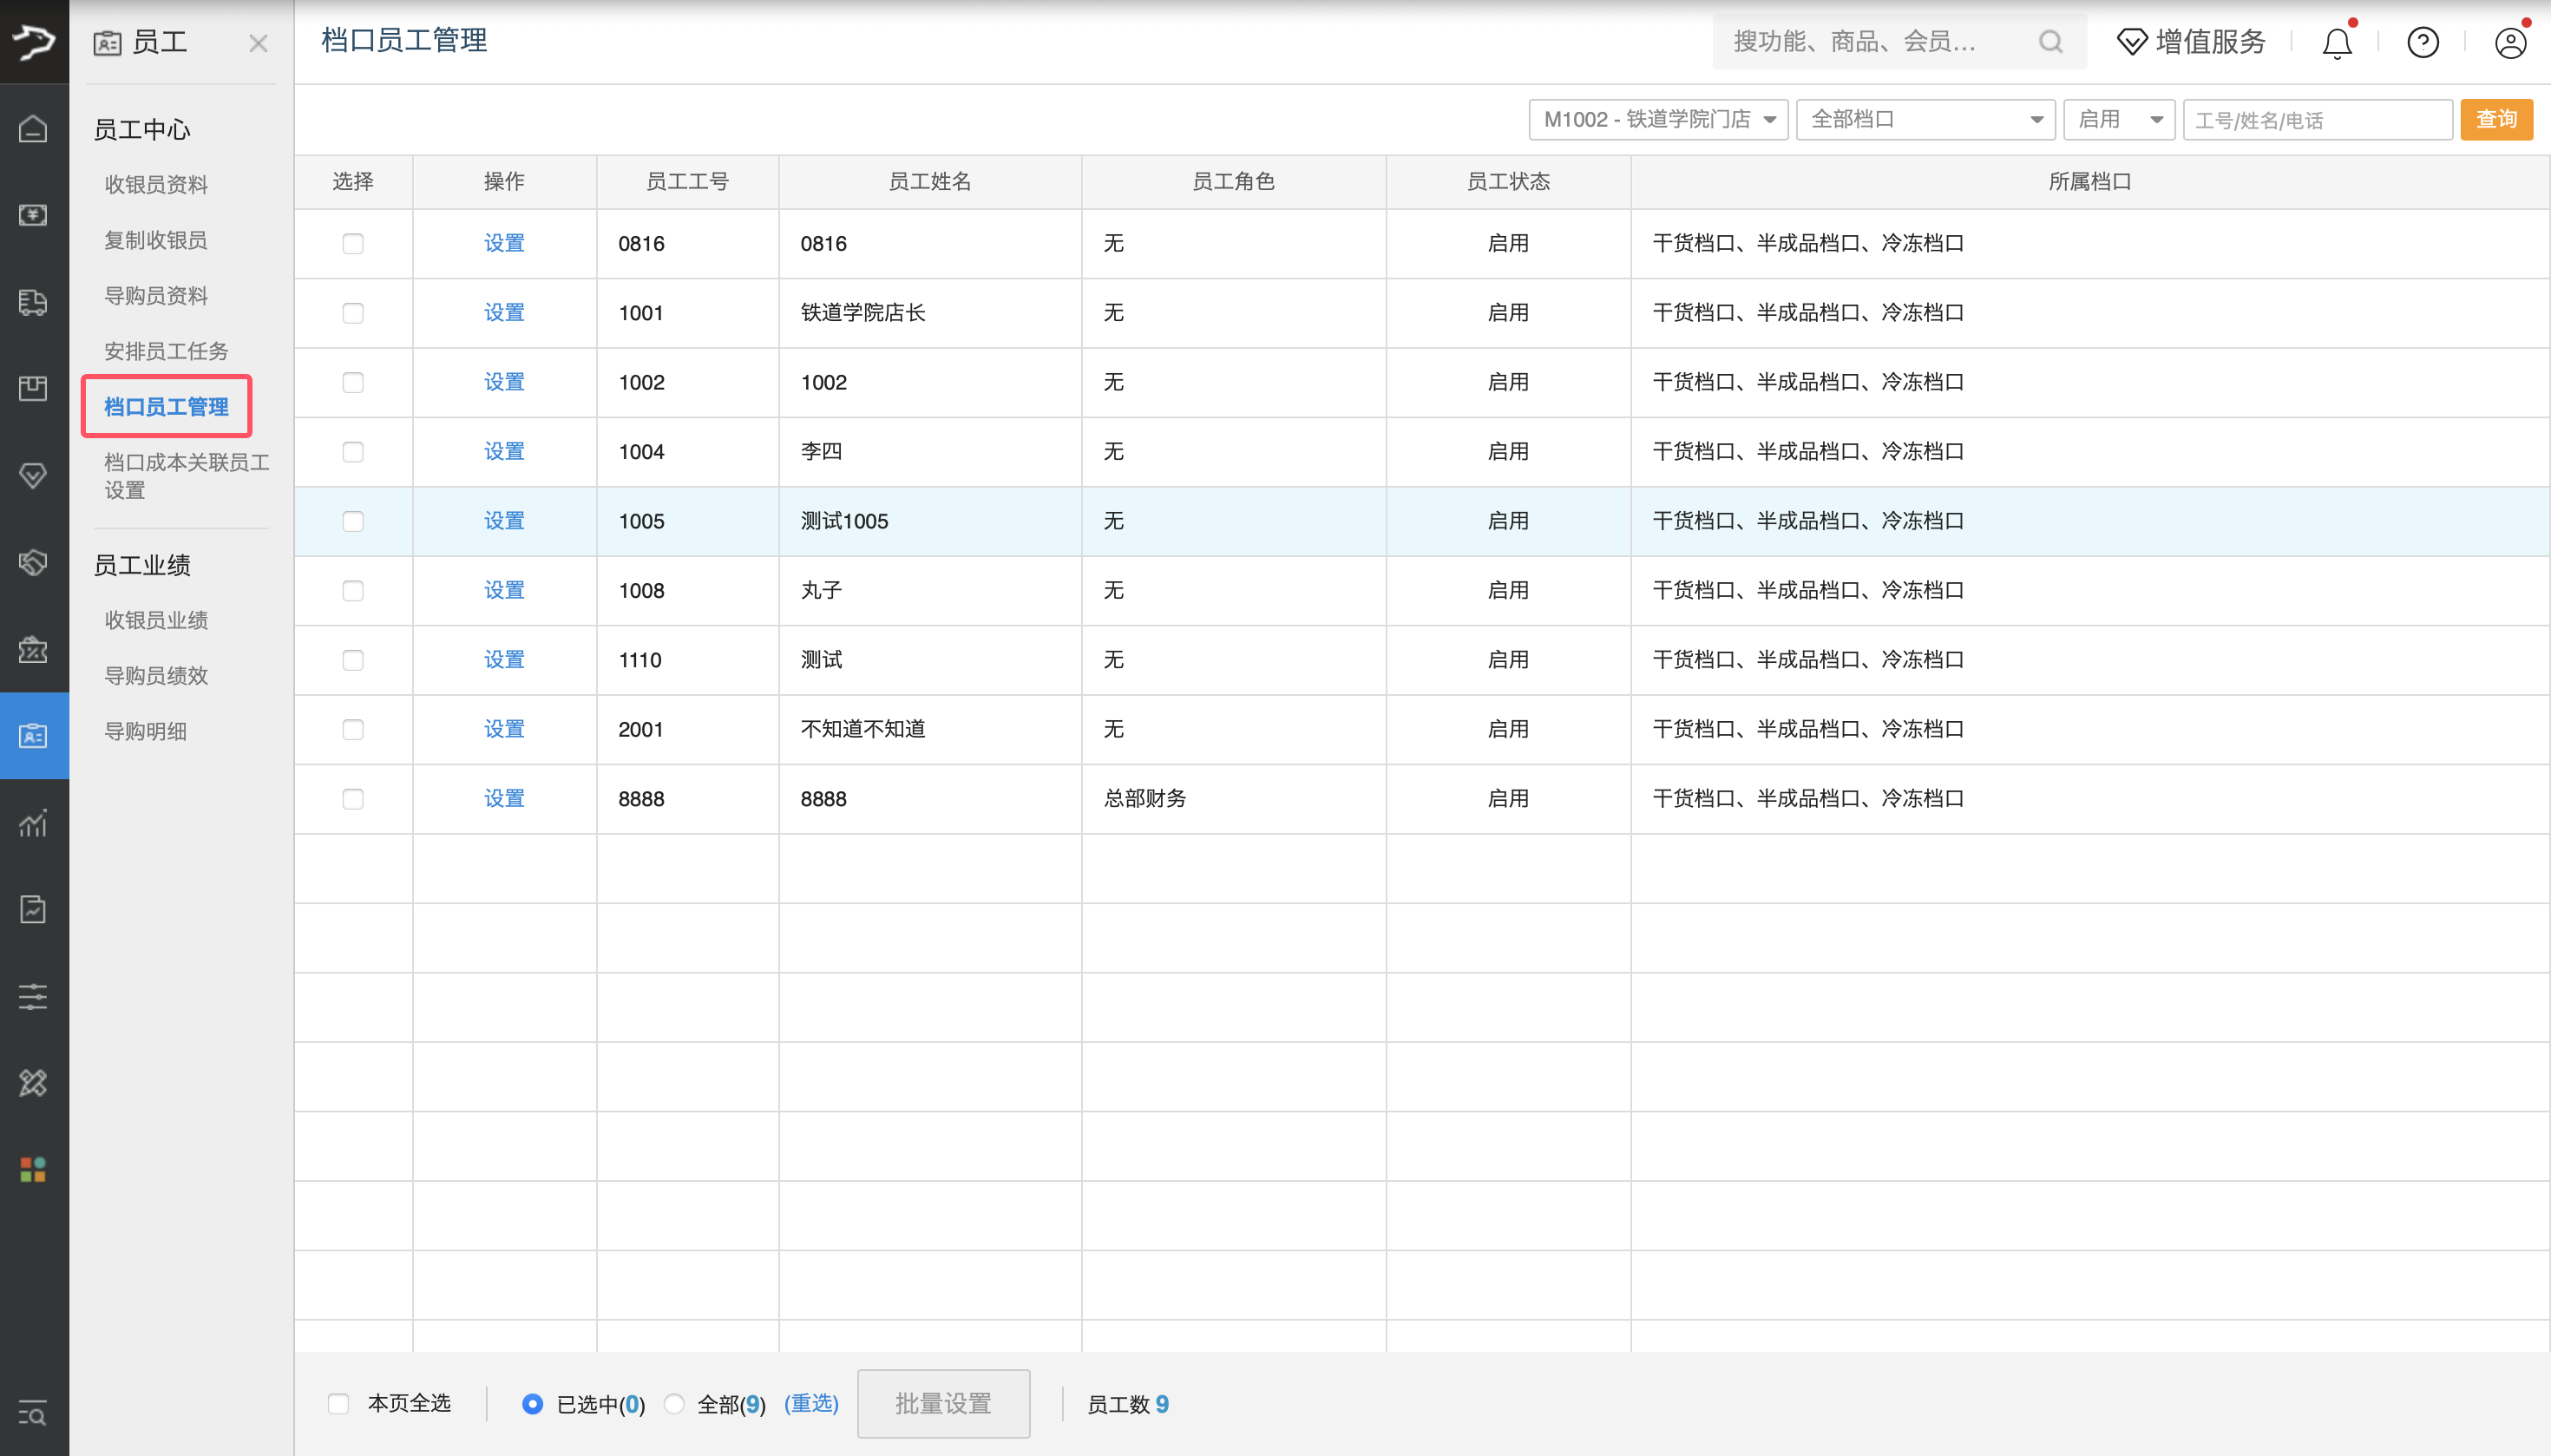Check the box for employee 1004 李四
Screen dimensions: 2551x1456
point(353,452)
